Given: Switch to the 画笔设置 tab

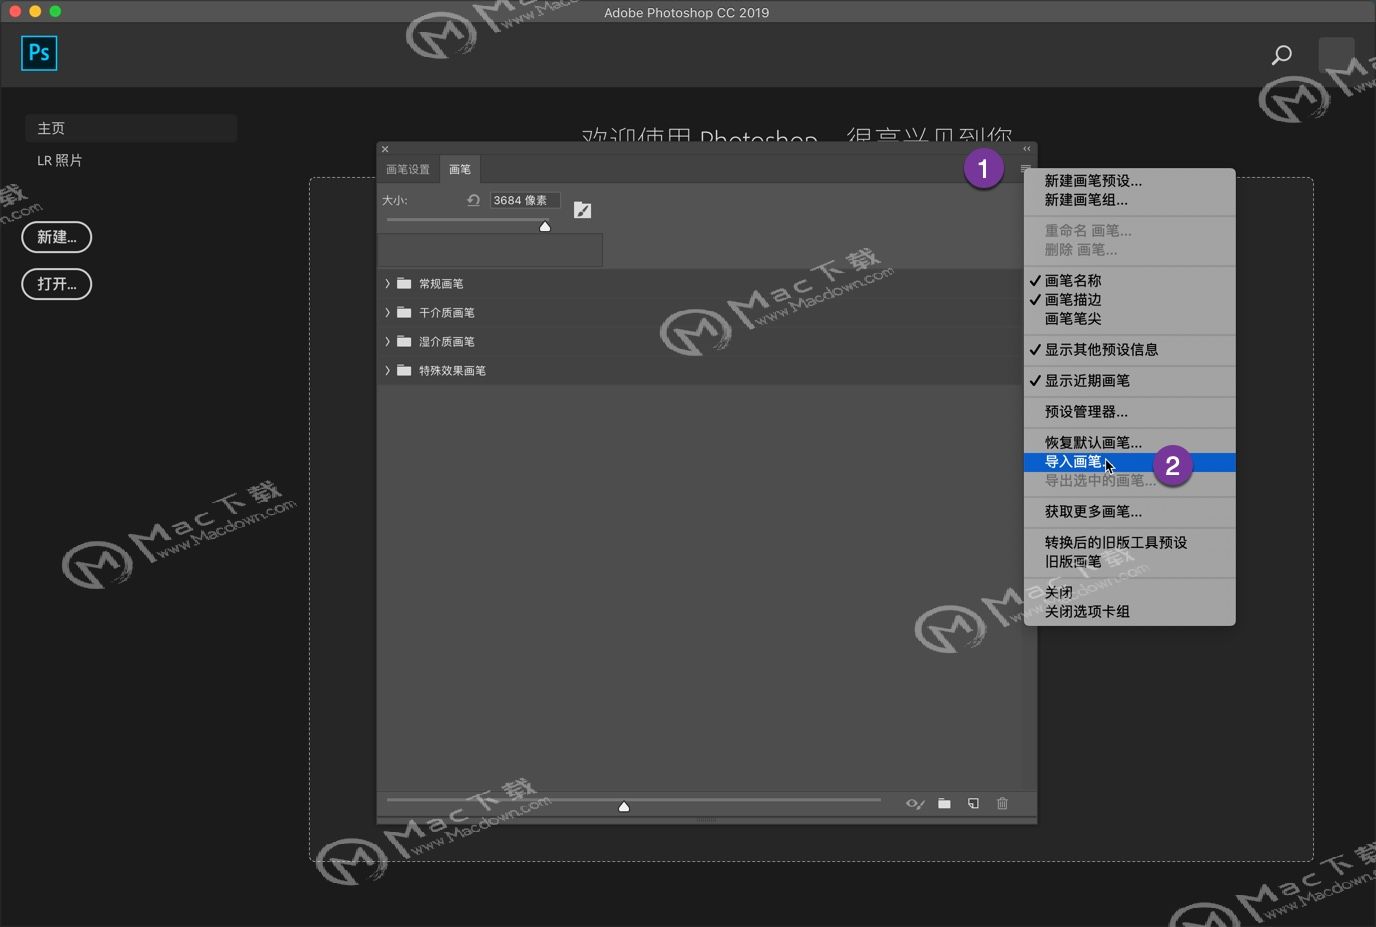Looking at the screenshot, I should pos(408,169).
